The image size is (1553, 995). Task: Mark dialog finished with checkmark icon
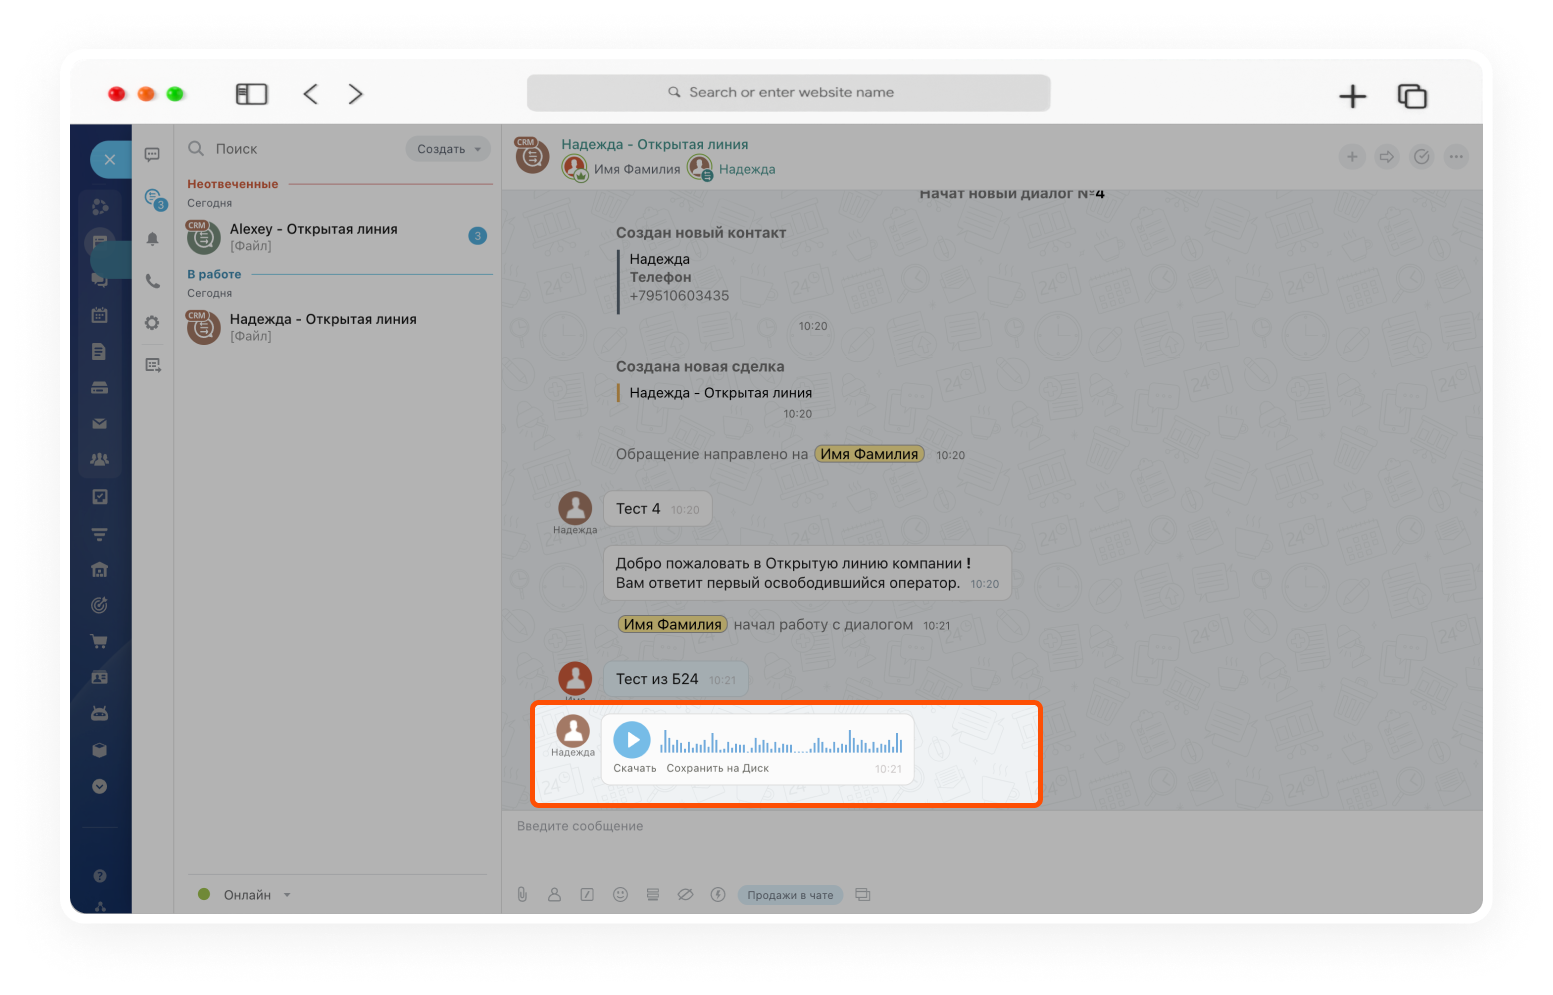(x=1421, y=156)
